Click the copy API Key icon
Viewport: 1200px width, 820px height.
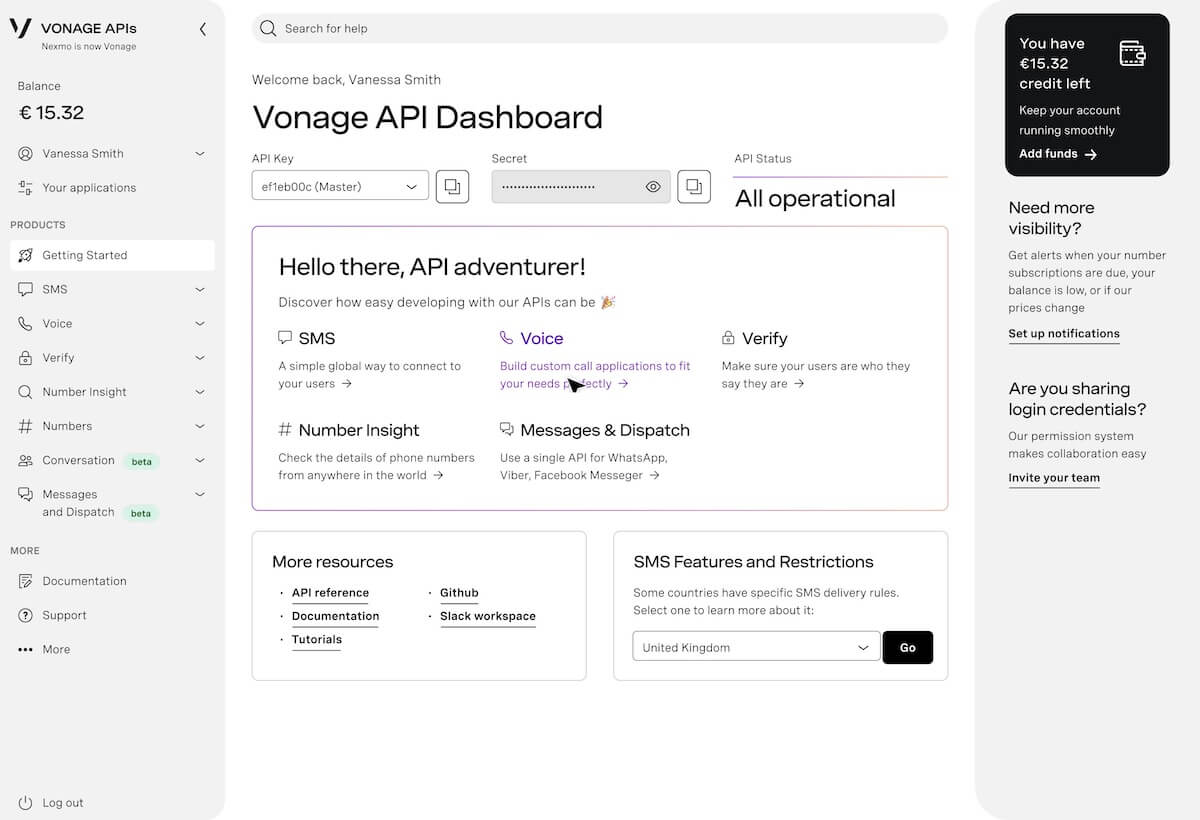point(452,186)
